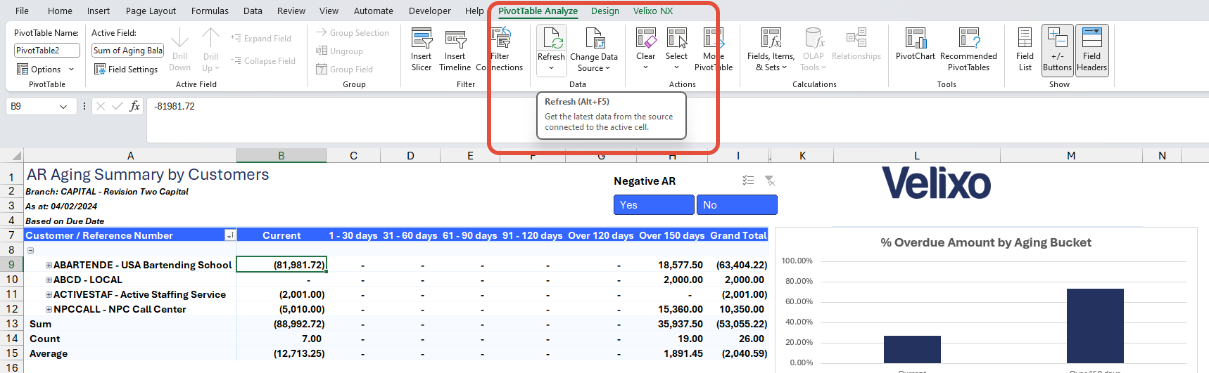Open Refresh dropdown arrow
Image resolution: width=1209 pixels, height=373 pixels.
[x=551, y=69]
